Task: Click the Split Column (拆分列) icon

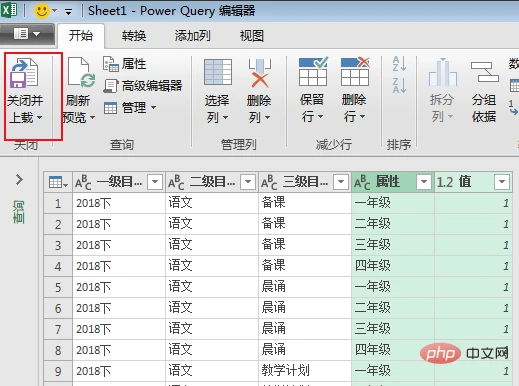Action: [x=442, y=72]
